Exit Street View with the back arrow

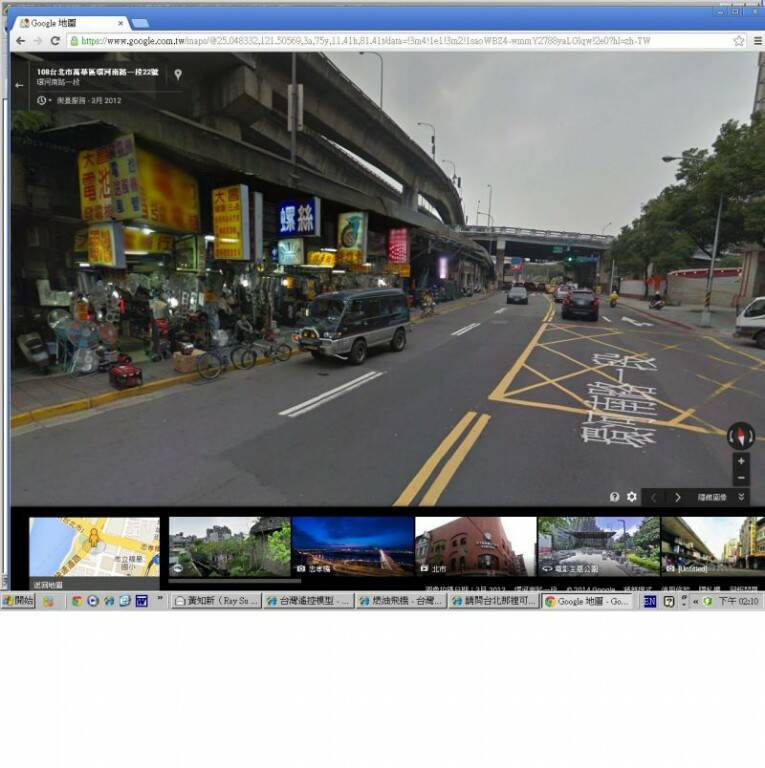[x=19, y=85]
